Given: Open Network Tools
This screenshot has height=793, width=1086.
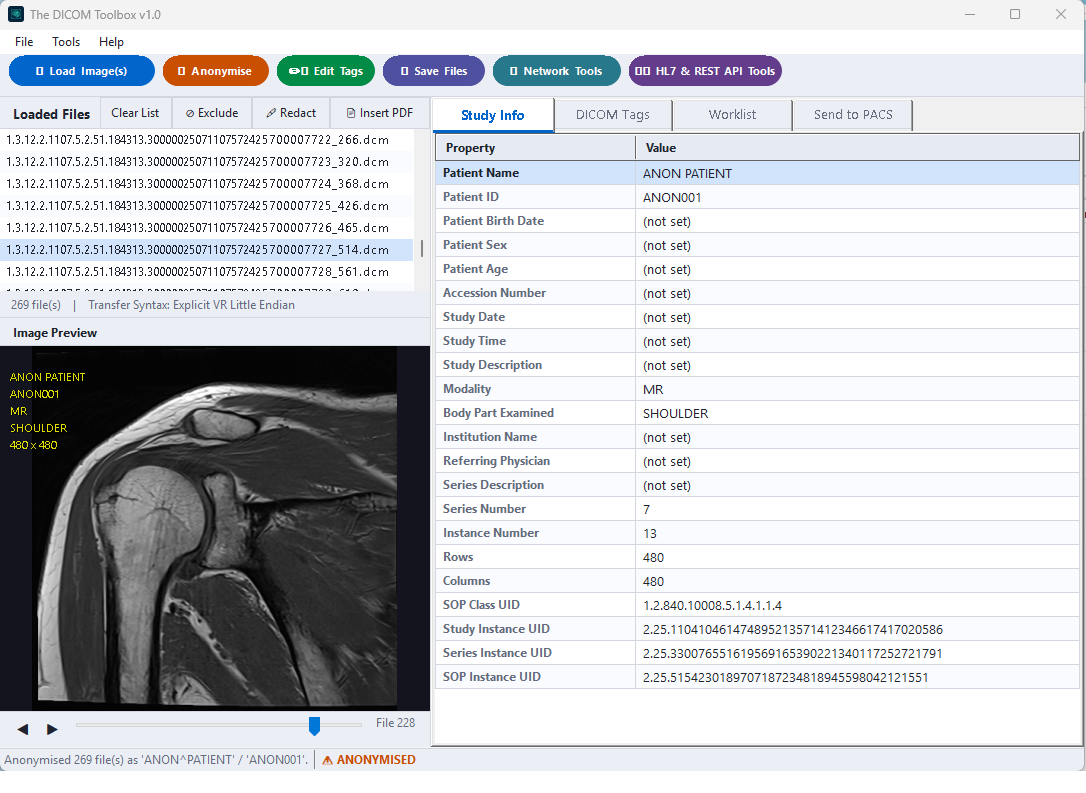Looking at the screenshot, I should (x=556, y=71).
